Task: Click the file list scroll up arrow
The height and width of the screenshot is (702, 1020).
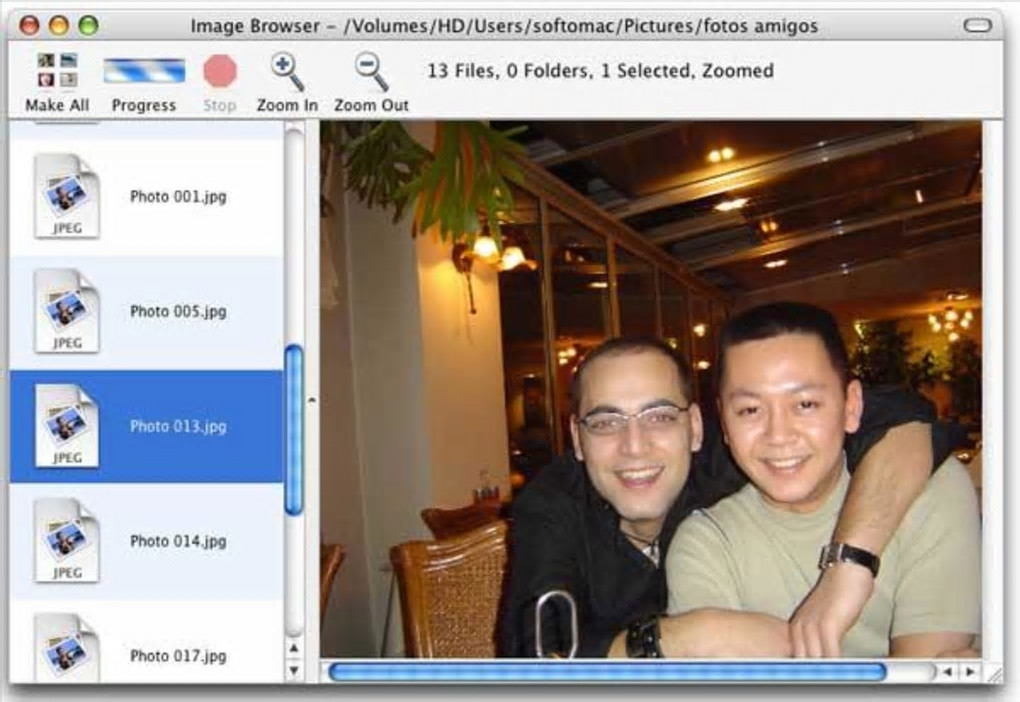Action: tap(294, 649)
